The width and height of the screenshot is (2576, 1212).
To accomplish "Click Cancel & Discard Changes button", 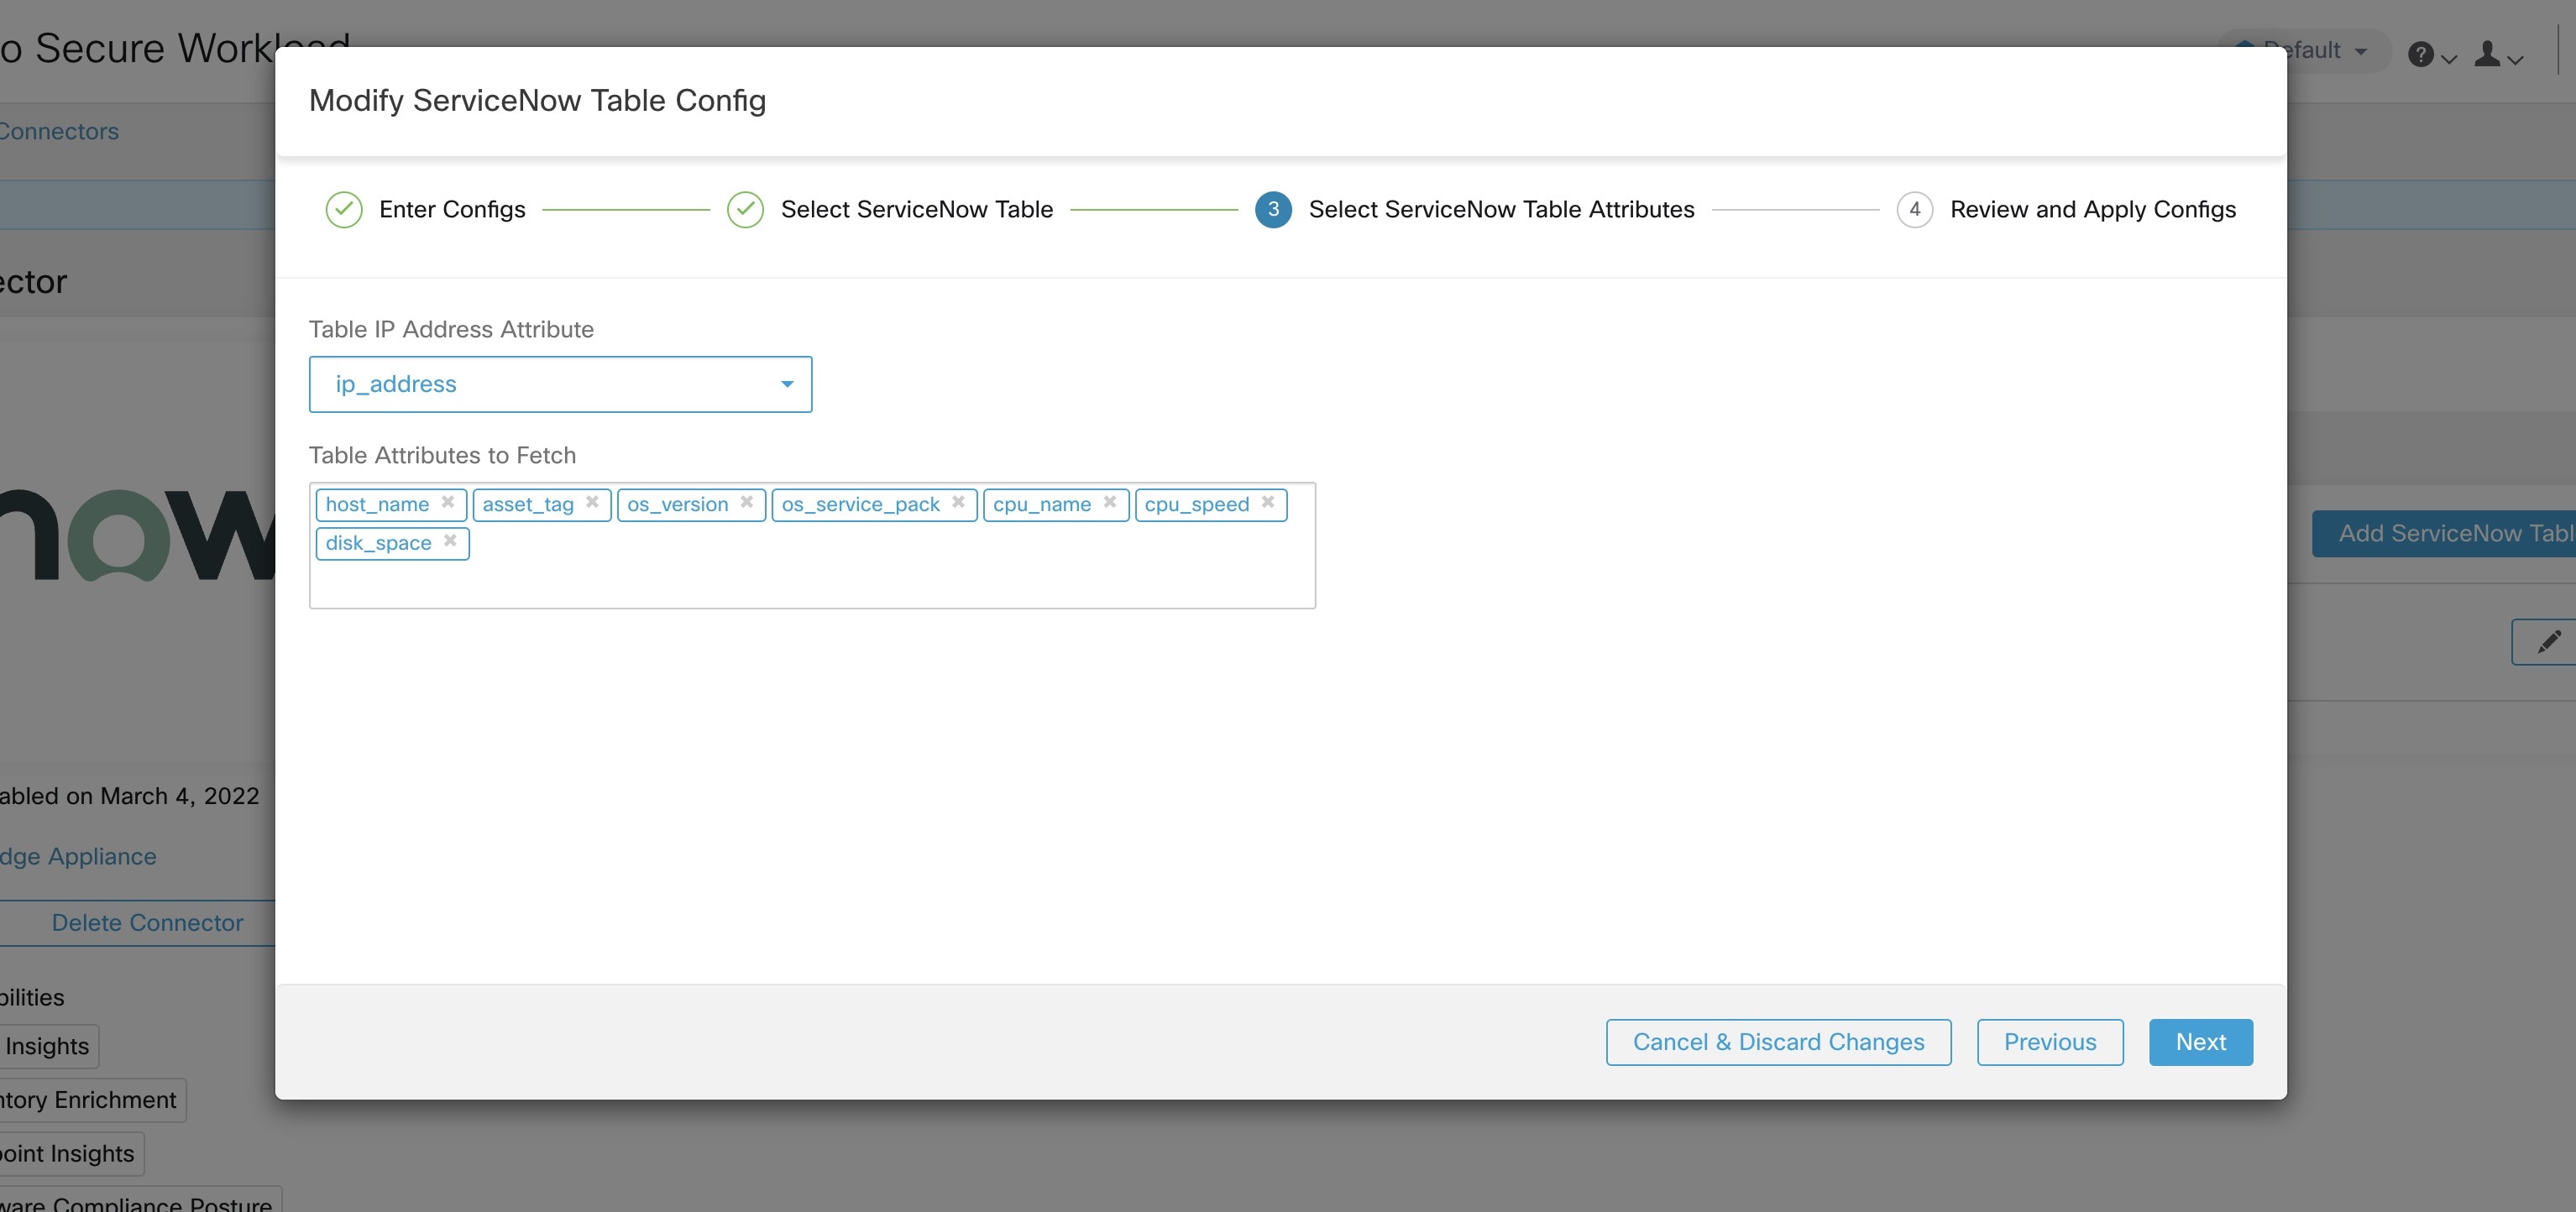I will 1779,1040.
